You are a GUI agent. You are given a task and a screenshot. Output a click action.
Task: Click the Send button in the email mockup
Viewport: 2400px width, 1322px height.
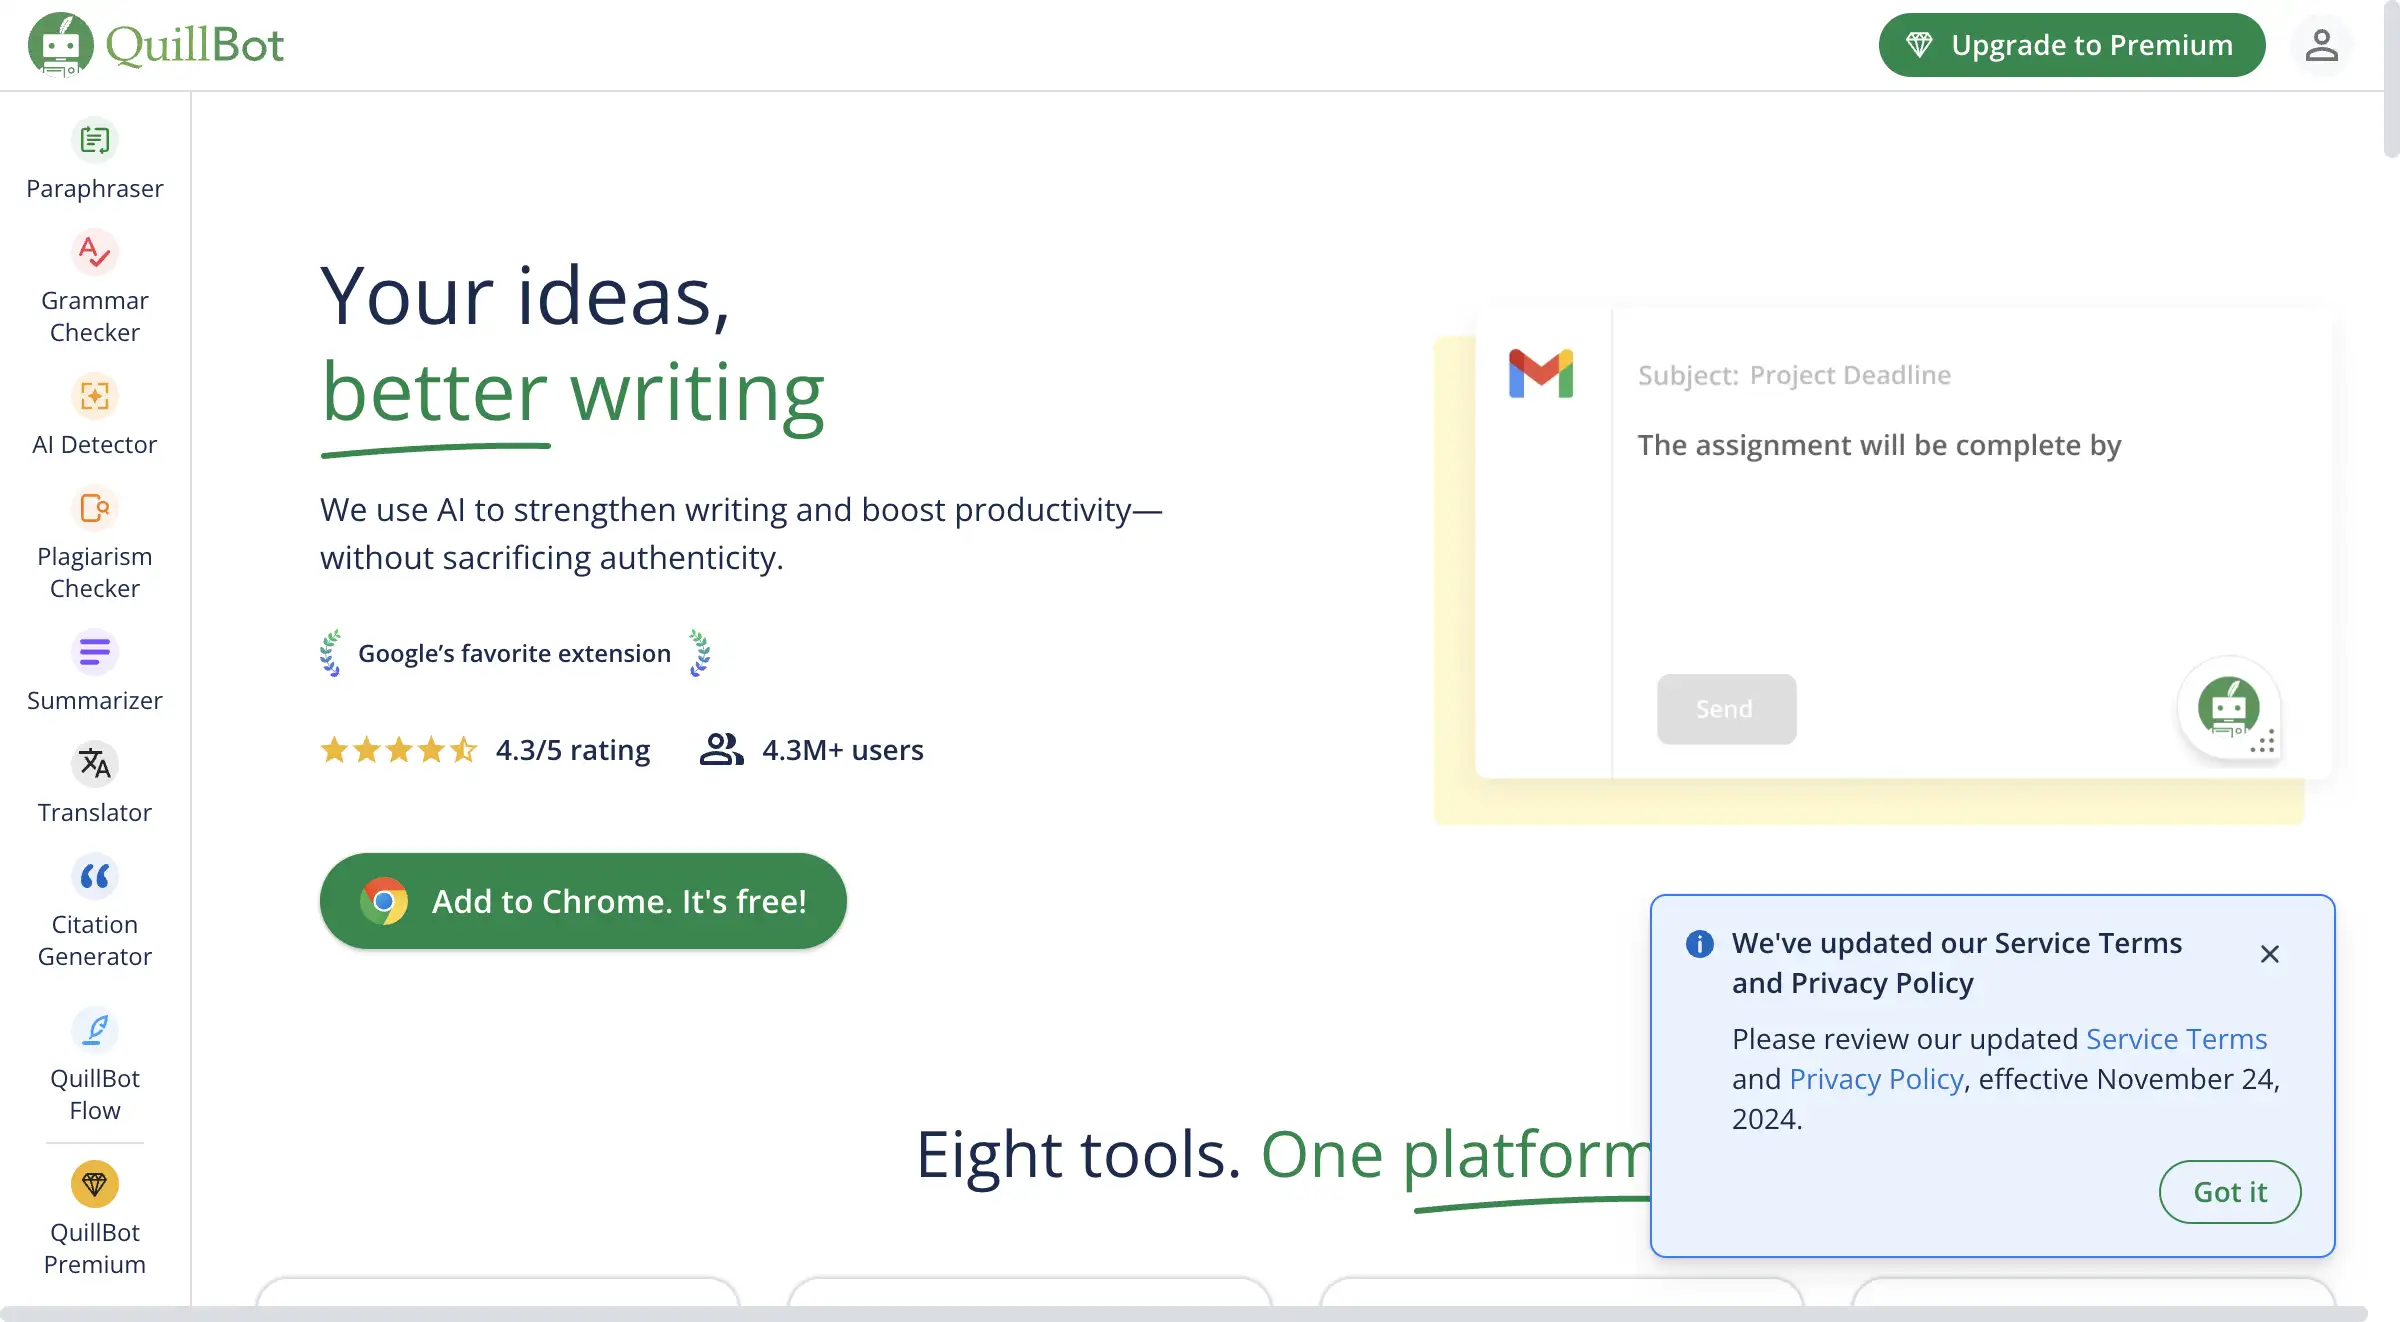point(1725,709)
